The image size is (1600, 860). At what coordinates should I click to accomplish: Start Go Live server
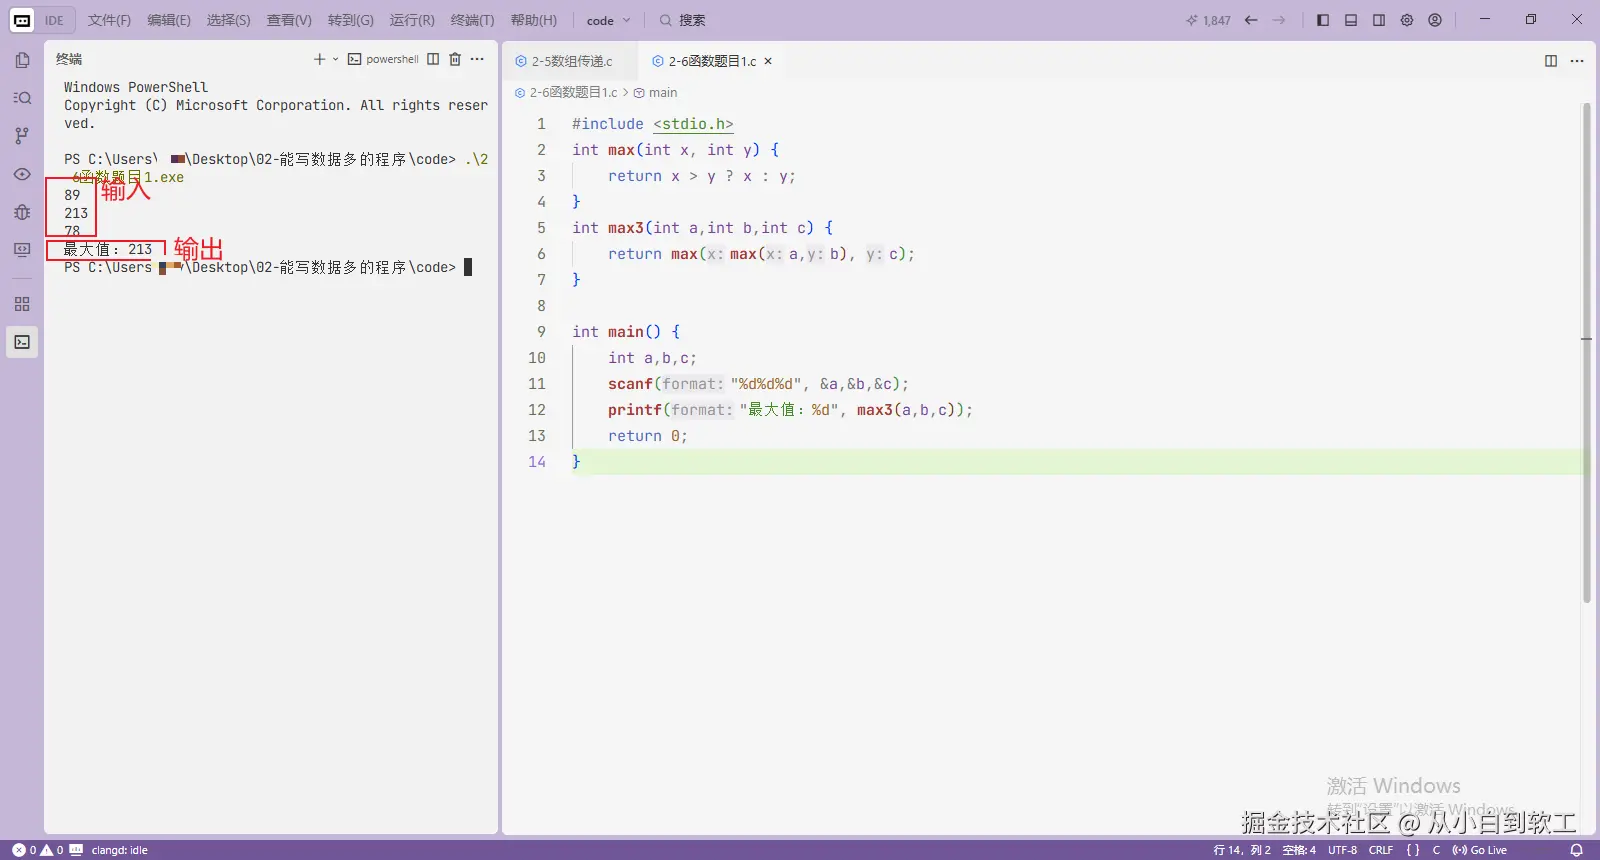click(1479, 850)
